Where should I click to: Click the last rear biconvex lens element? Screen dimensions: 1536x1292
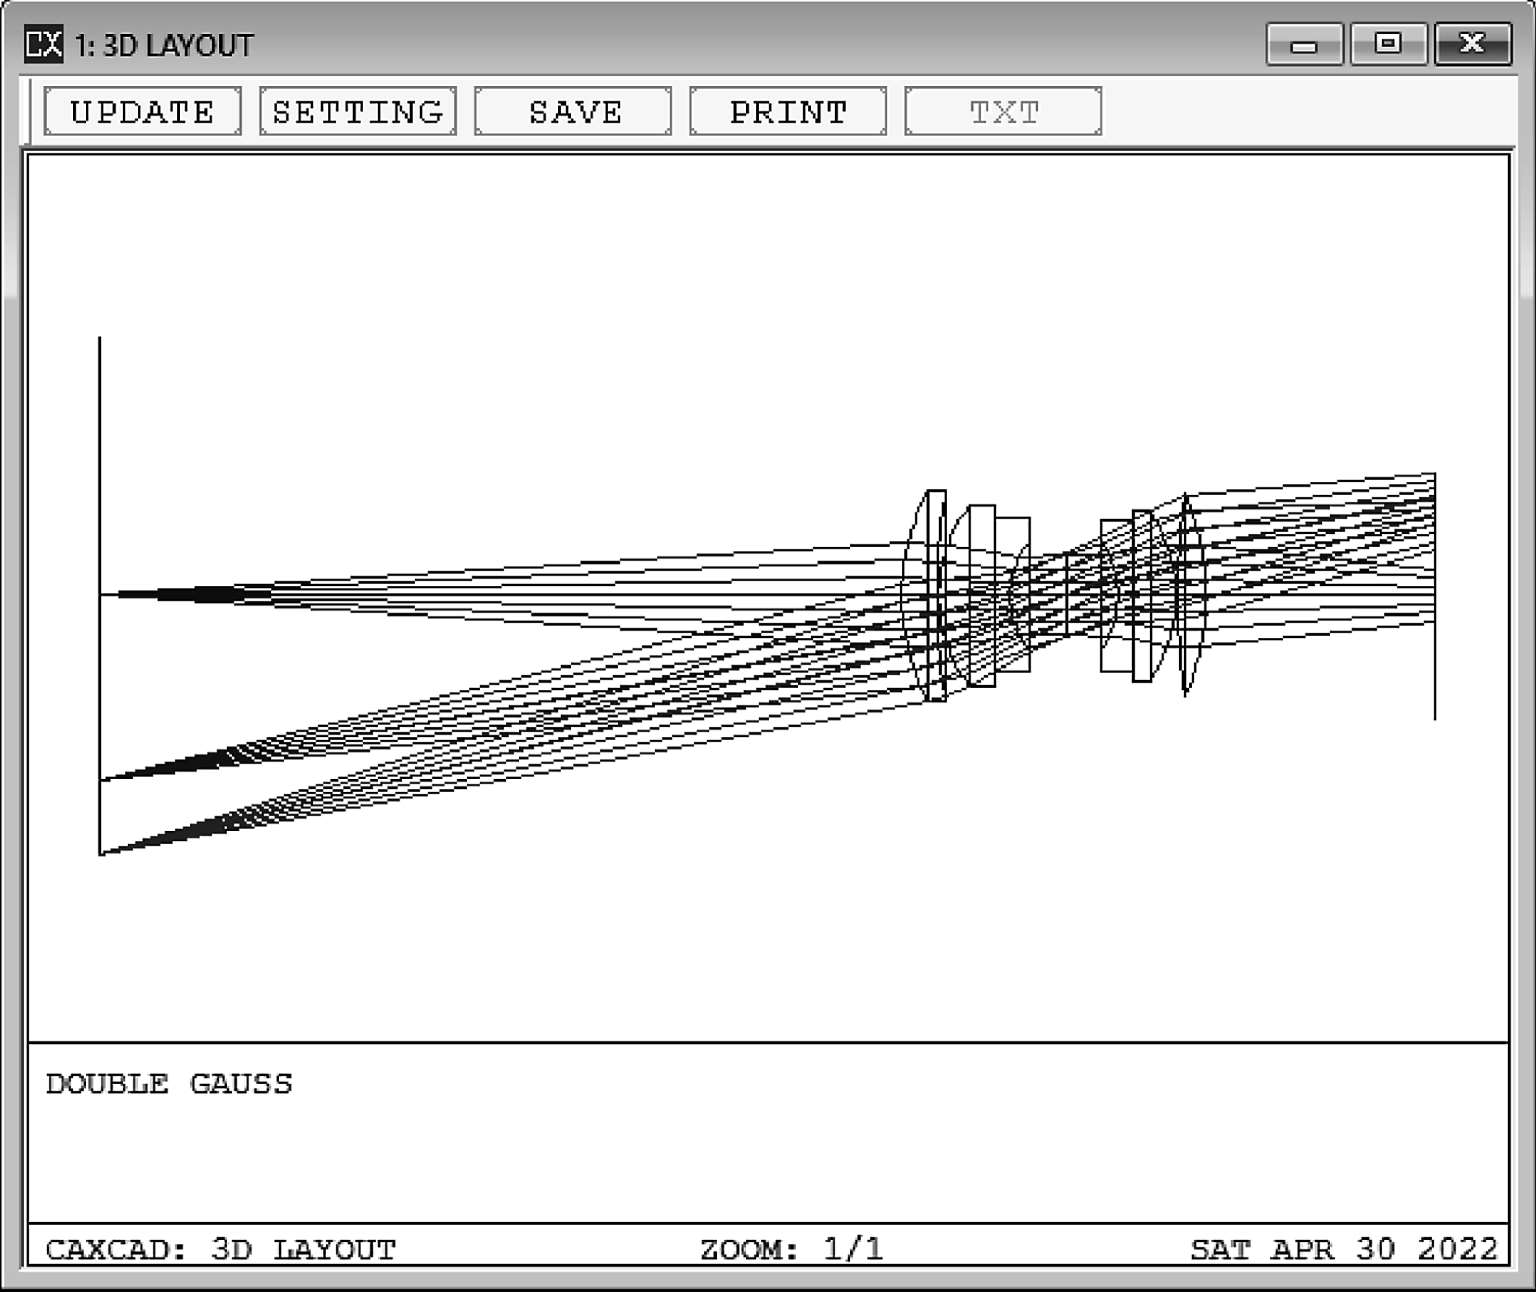tap(1186, 595)
